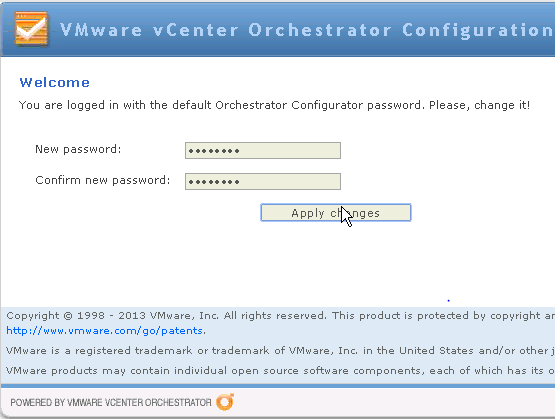
Task: Focus the Confirm new password field
Action: [263, 181]
